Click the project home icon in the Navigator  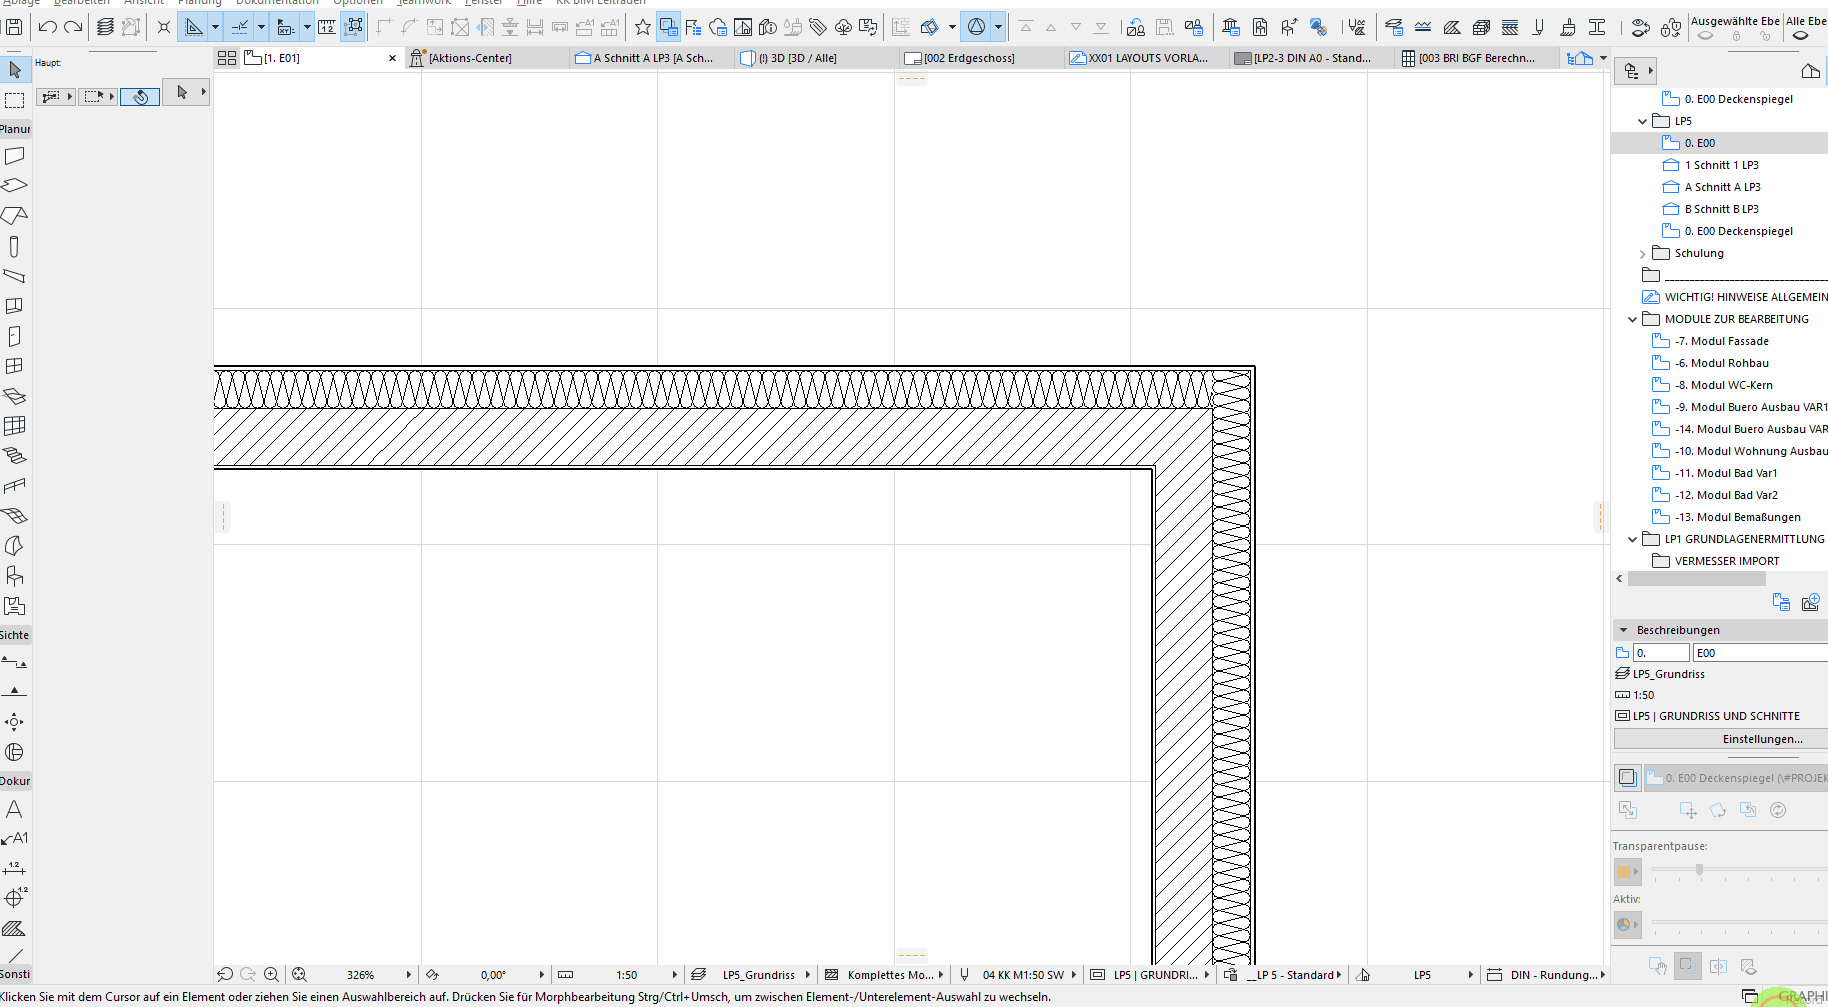click(x=1810, y=71)
